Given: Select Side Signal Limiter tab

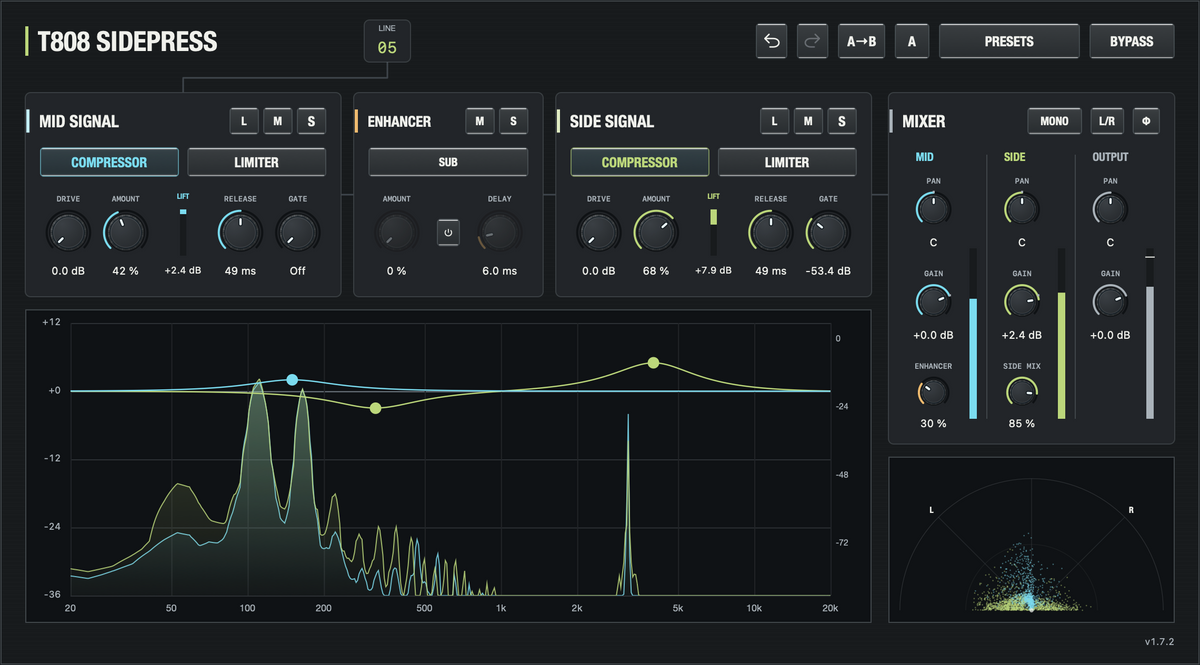Looking at the screenshot, I should [x=787, y=162].
